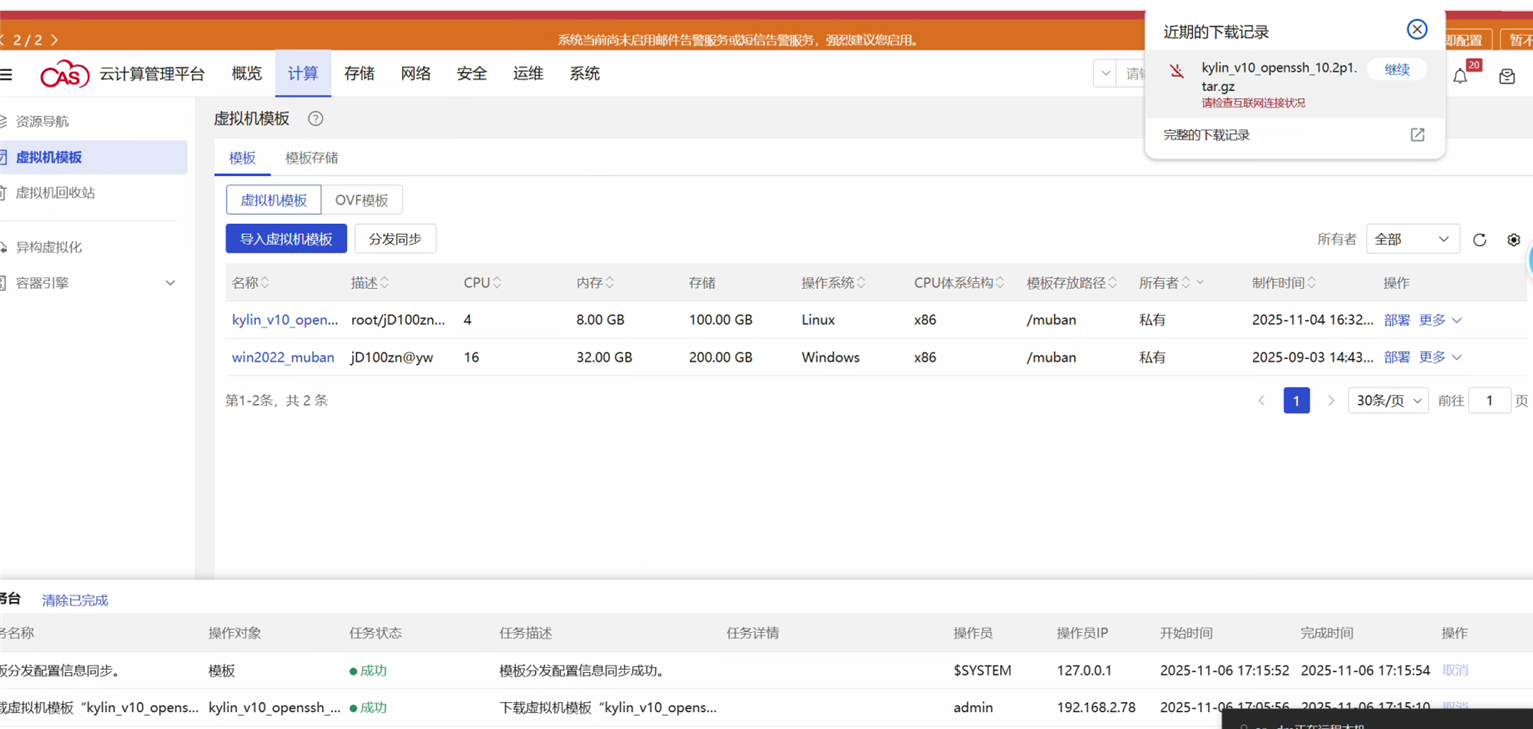Click 导入虚拟机模板 button
Image resolution: width=1533 pixels, height=729 pixels.
(286, 239)
